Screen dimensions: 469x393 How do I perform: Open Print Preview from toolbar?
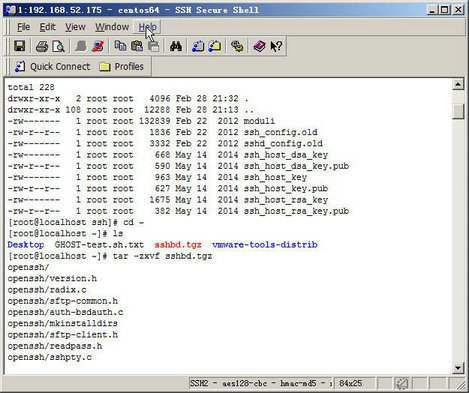(58, 46)
